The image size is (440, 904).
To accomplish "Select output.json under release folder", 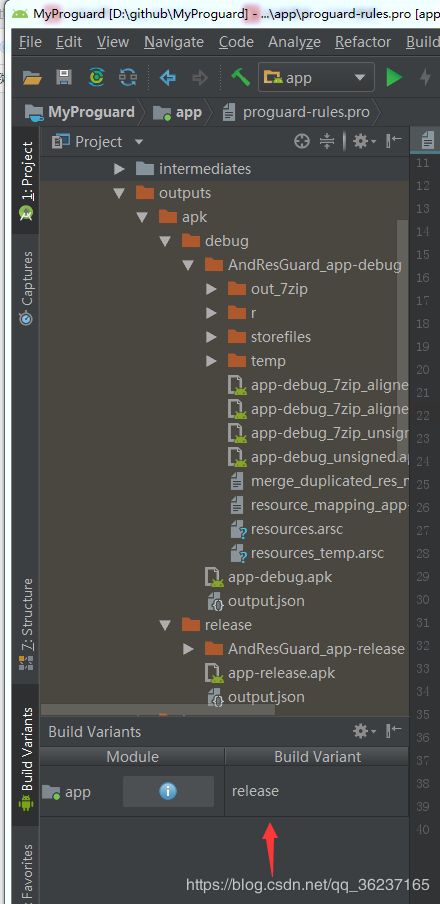I will (x=255, y=697).
